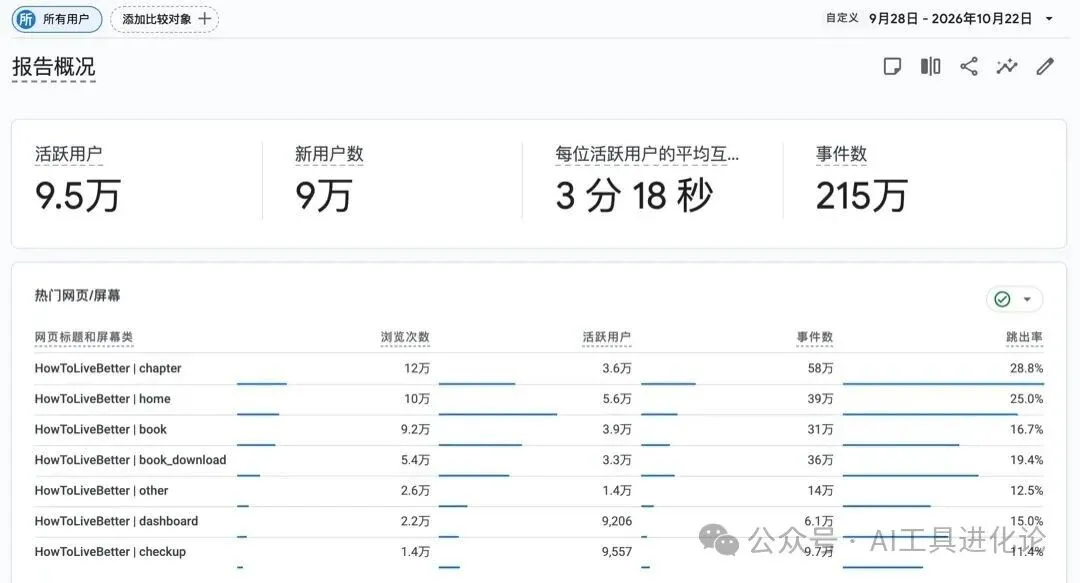1080x583 pixels.
Task: Click the 5.6万 active users value for home
Action: pos(616,398)
